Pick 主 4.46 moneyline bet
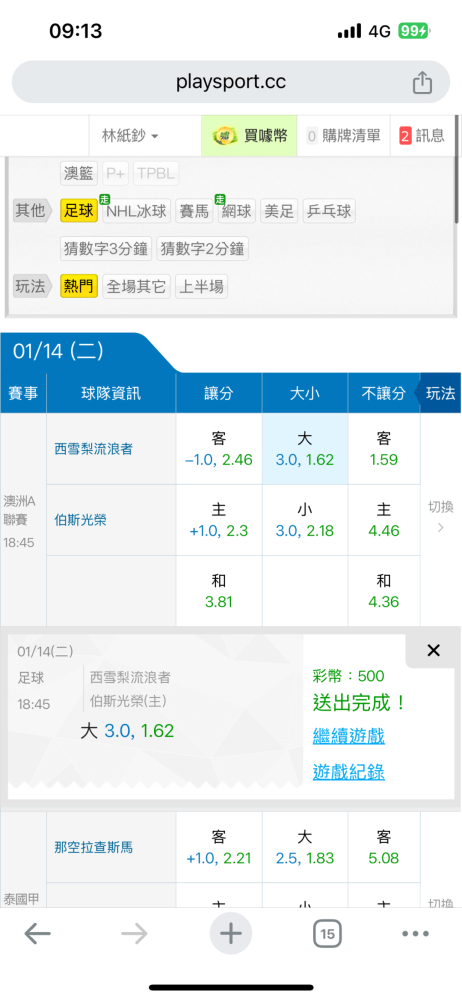The height and width of the screenshot is (1000, 462). coord(384,520)
